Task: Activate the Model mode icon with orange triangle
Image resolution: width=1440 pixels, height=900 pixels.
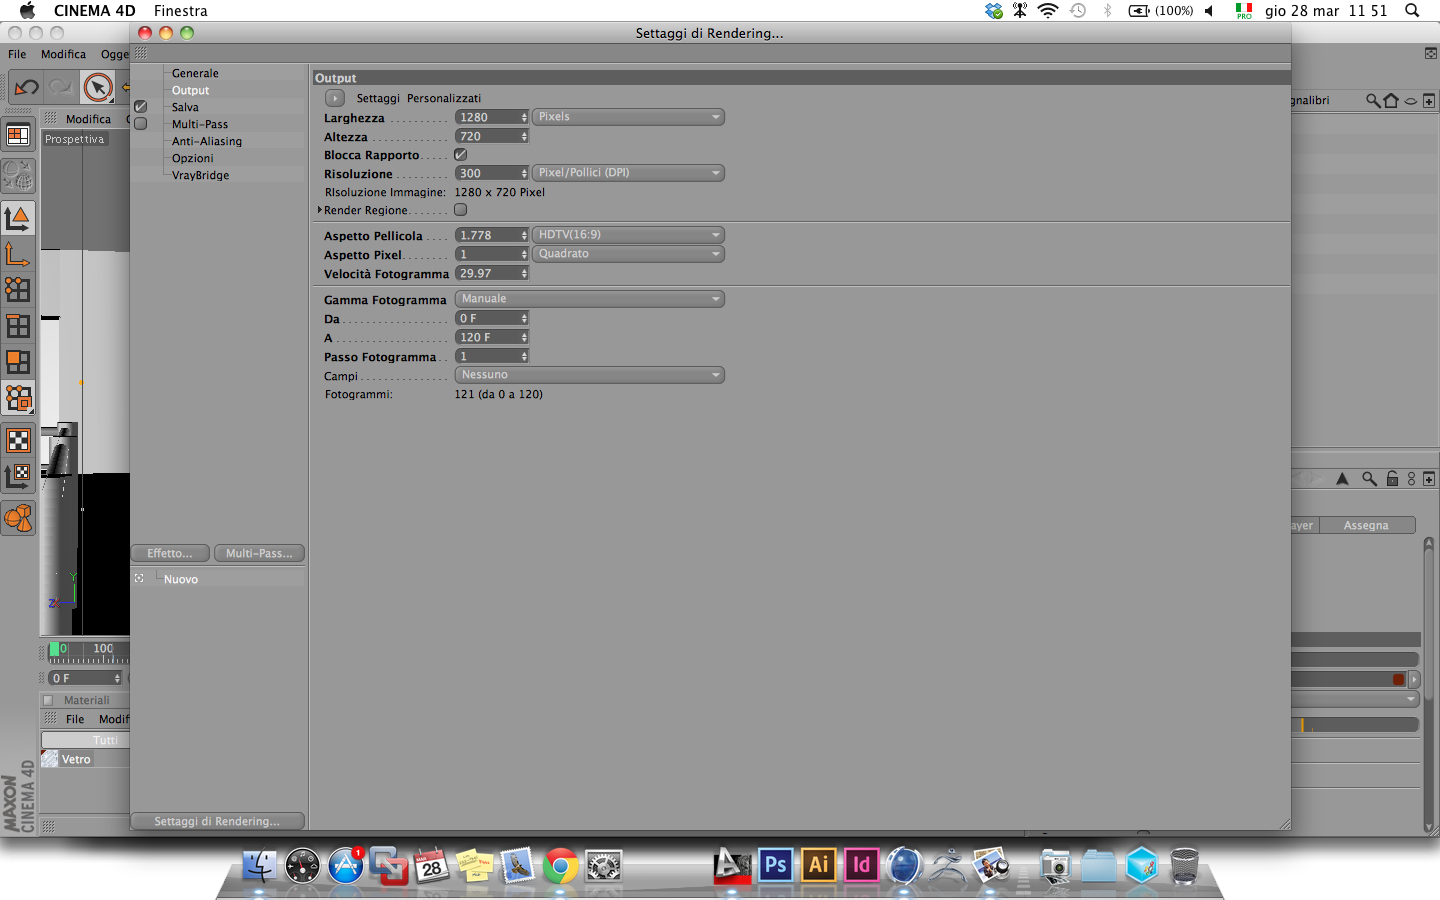Action: (18, 218)
